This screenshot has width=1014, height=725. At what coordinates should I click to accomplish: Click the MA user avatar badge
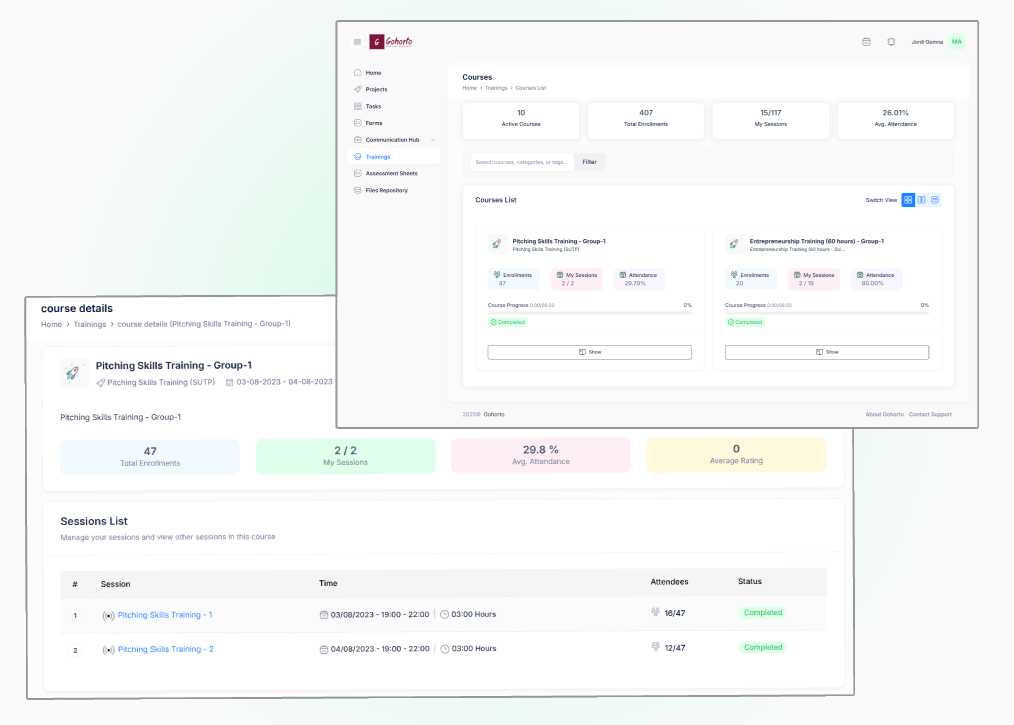pyautogui.click(x=957, y=42)
